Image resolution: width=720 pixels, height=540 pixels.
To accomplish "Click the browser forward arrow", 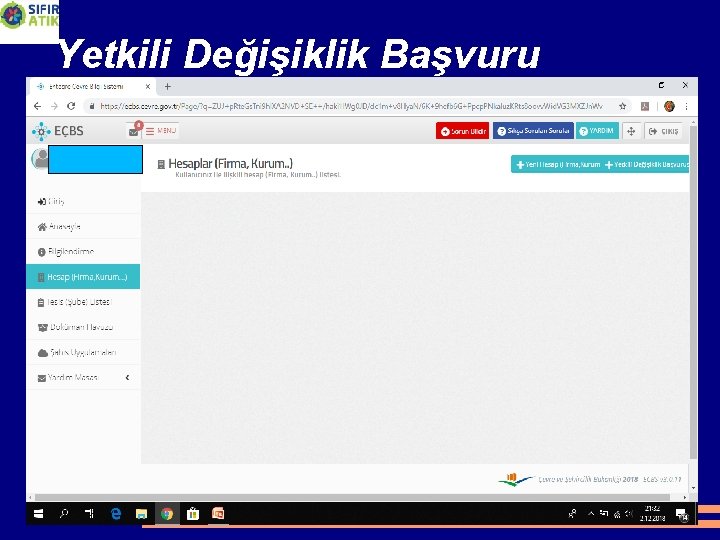I will pos(54,106).
